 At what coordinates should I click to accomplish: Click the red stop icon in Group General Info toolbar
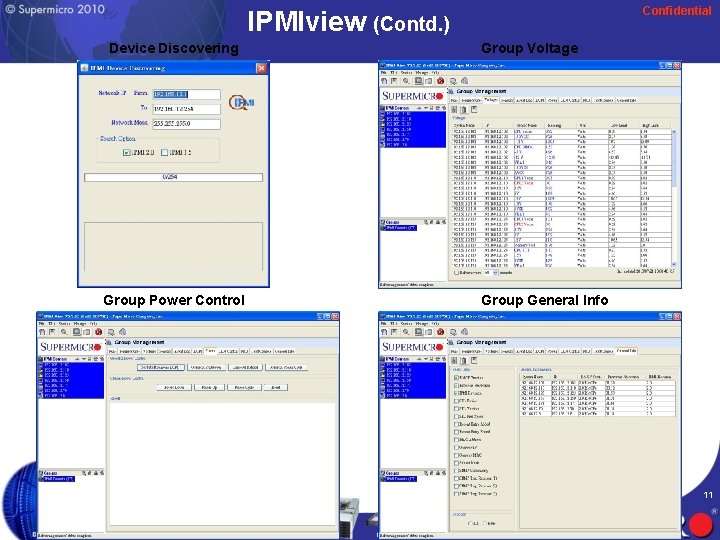[x=440, y=332]
